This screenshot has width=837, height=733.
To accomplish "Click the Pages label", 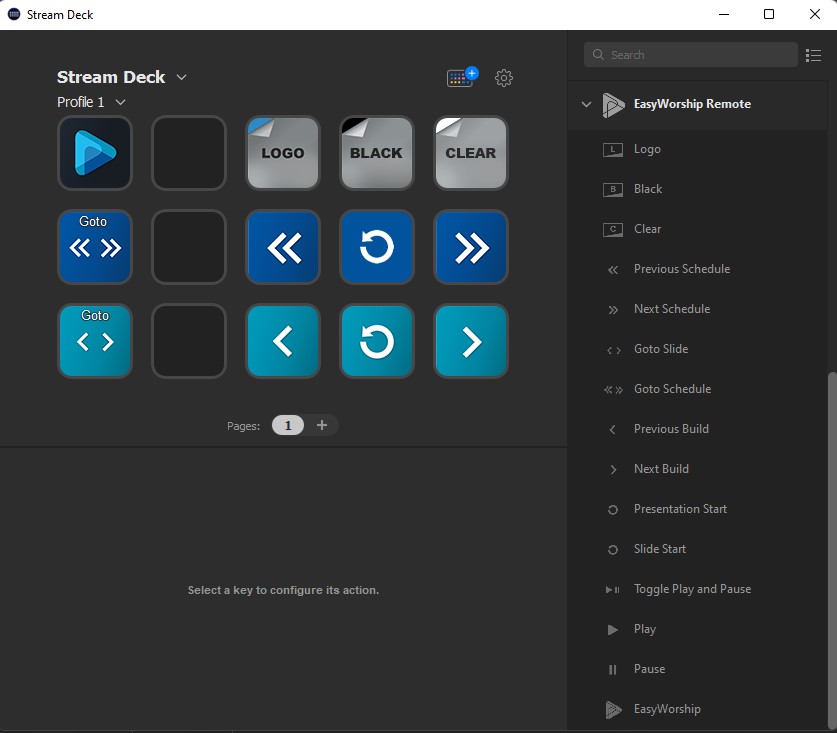I will (243, 426).
